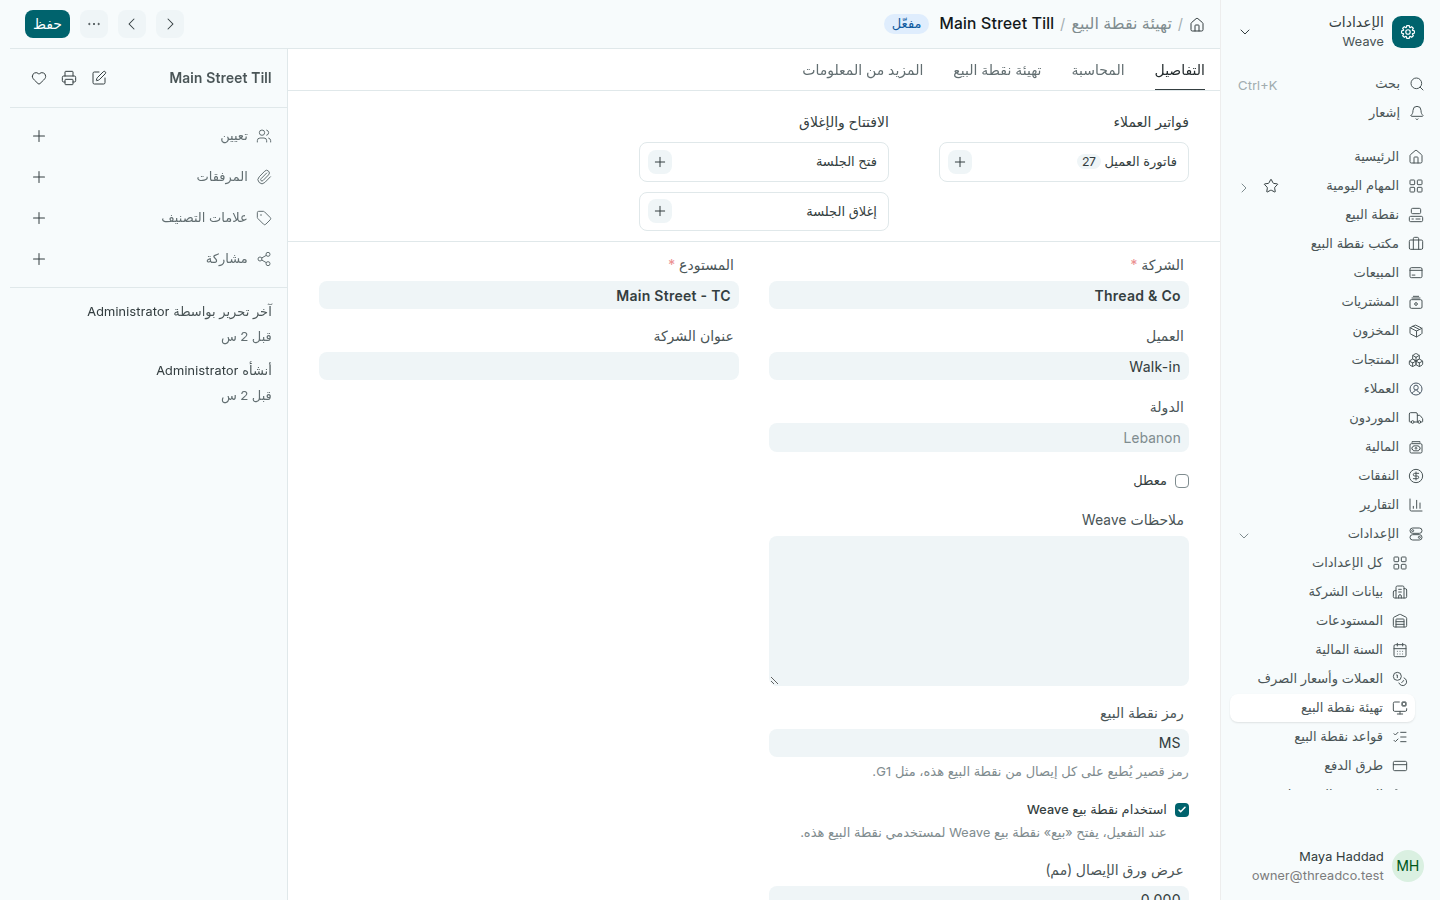This screenshot has width=1440, height=900.
Task: Open المستودعات in the sidebar
Action: point(1320,621)
